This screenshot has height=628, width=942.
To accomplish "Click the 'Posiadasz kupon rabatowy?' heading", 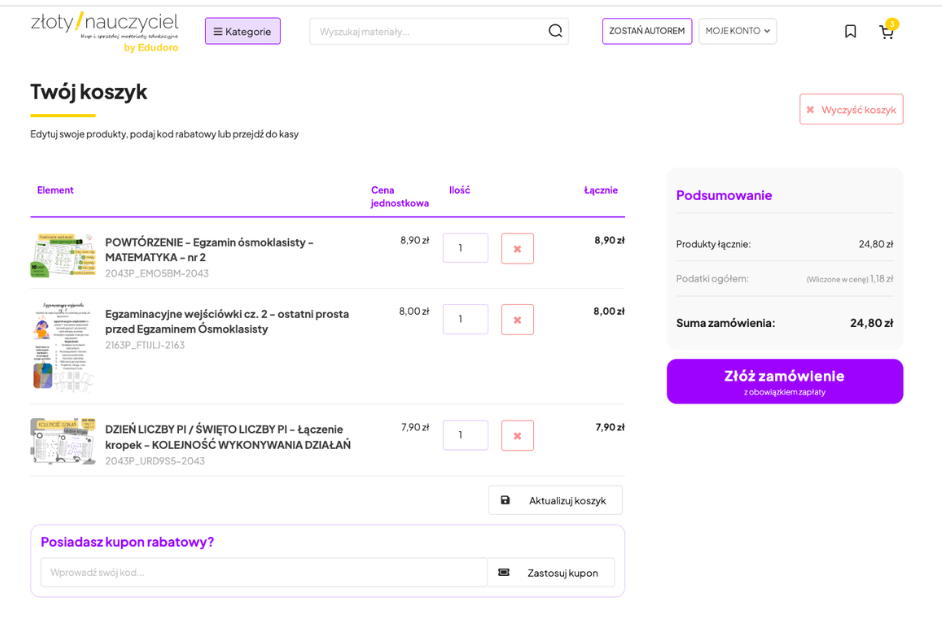I will pos(127,542).
